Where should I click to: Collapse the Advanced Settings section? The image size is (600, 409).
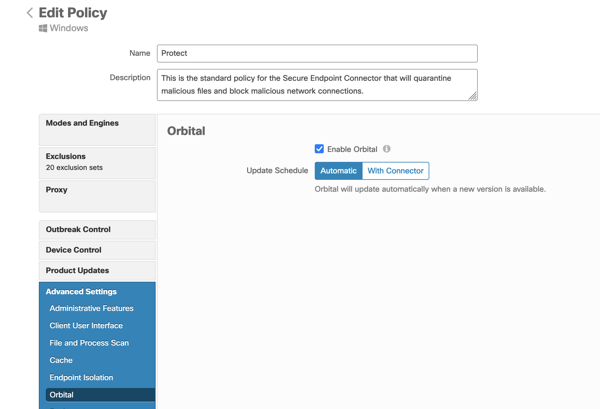(x=97, y=292)
